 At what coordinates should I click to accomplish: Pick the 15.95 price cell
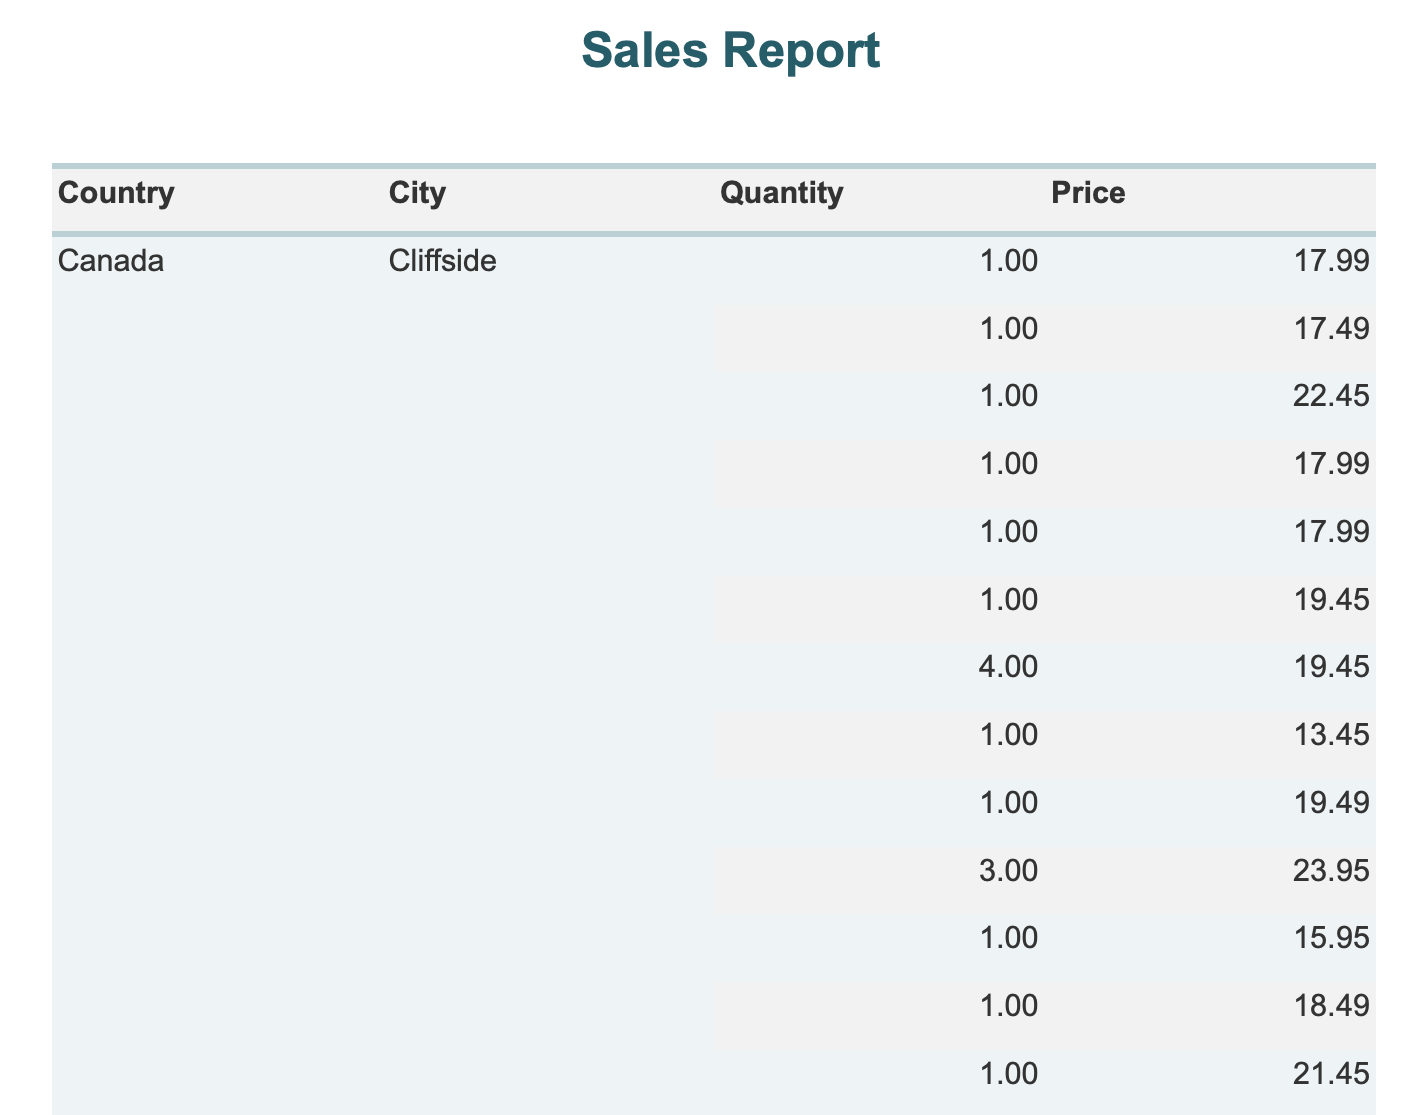1331,938
